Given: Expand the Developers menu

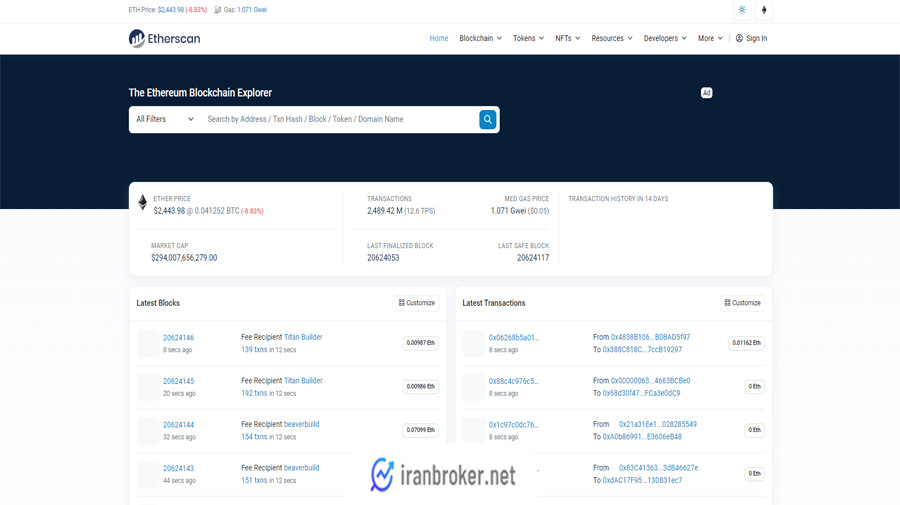Looking at the screenshot, I should [665, 38].
